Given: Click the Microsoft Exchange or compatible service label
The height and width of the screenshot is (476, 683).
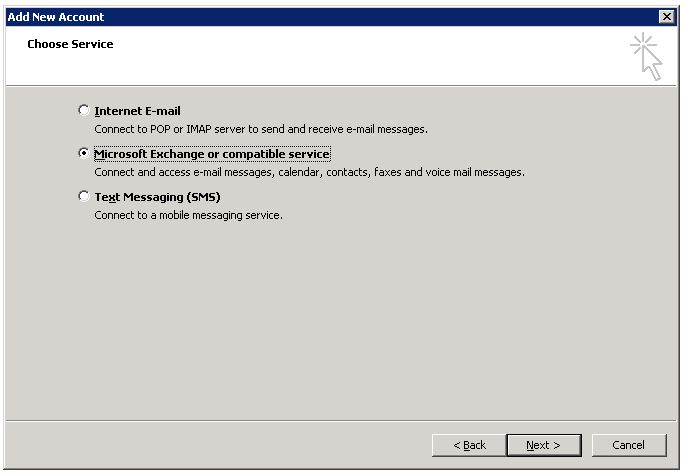Looking at the screenshot, I should (x=211, y=154).
